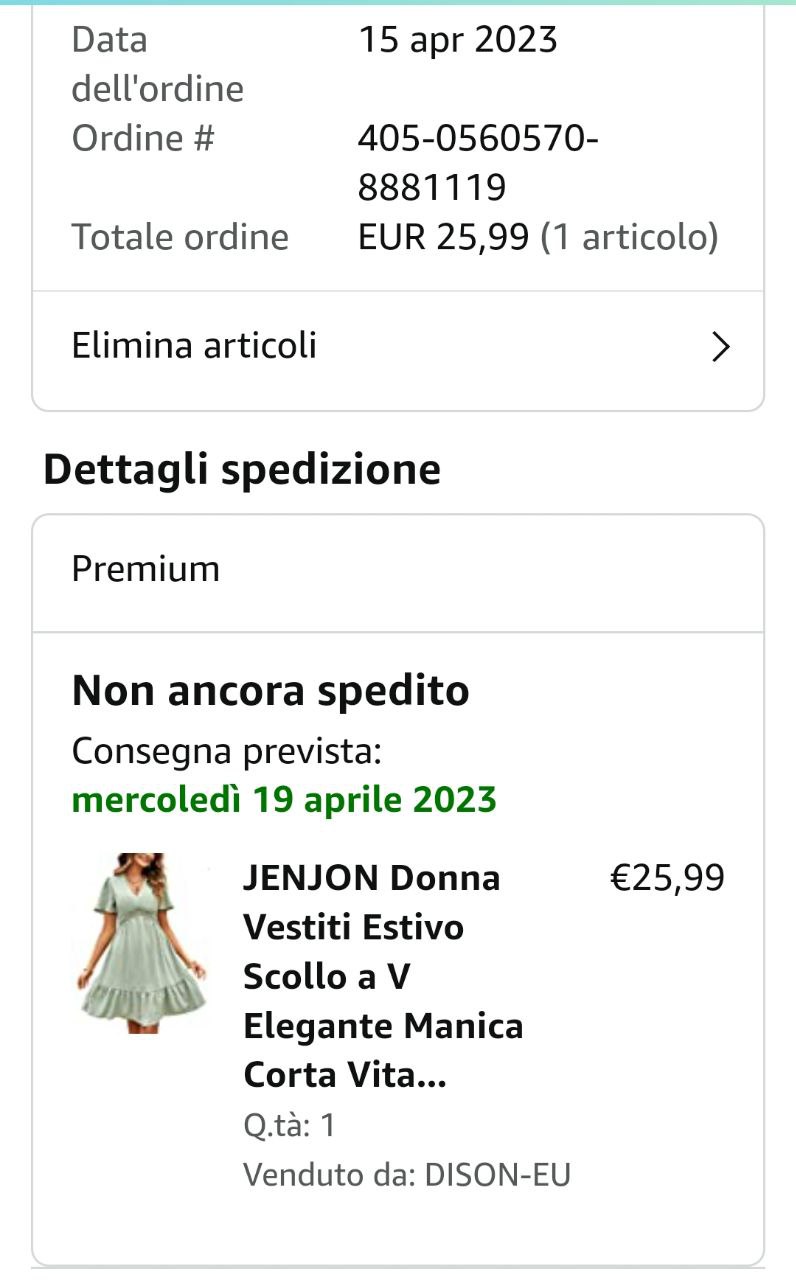Screen dimensions: 796x1280
Task: Click the order date 15 apr 2023
Action: point(457,40)
